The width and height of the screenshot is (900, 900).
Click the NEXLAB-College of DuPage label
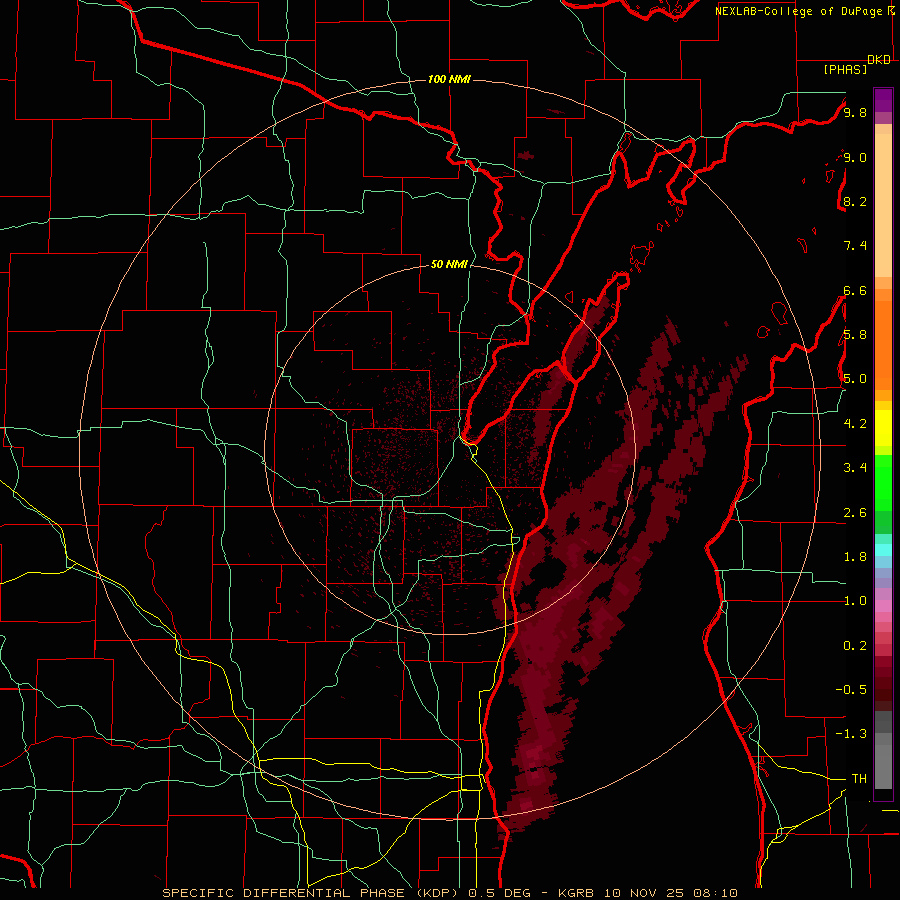click(x=799, y=11)
